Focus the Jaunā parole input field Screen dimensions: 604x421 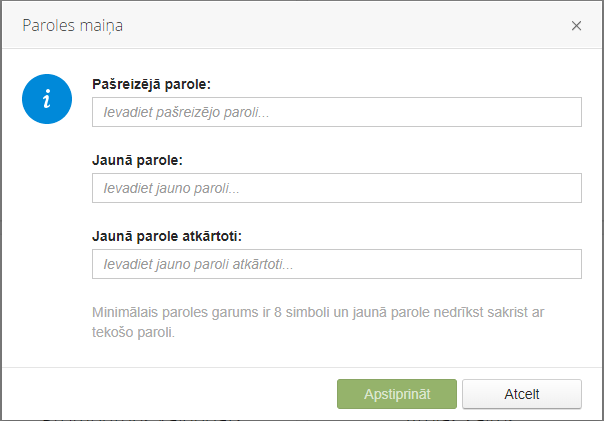point(337,188)
